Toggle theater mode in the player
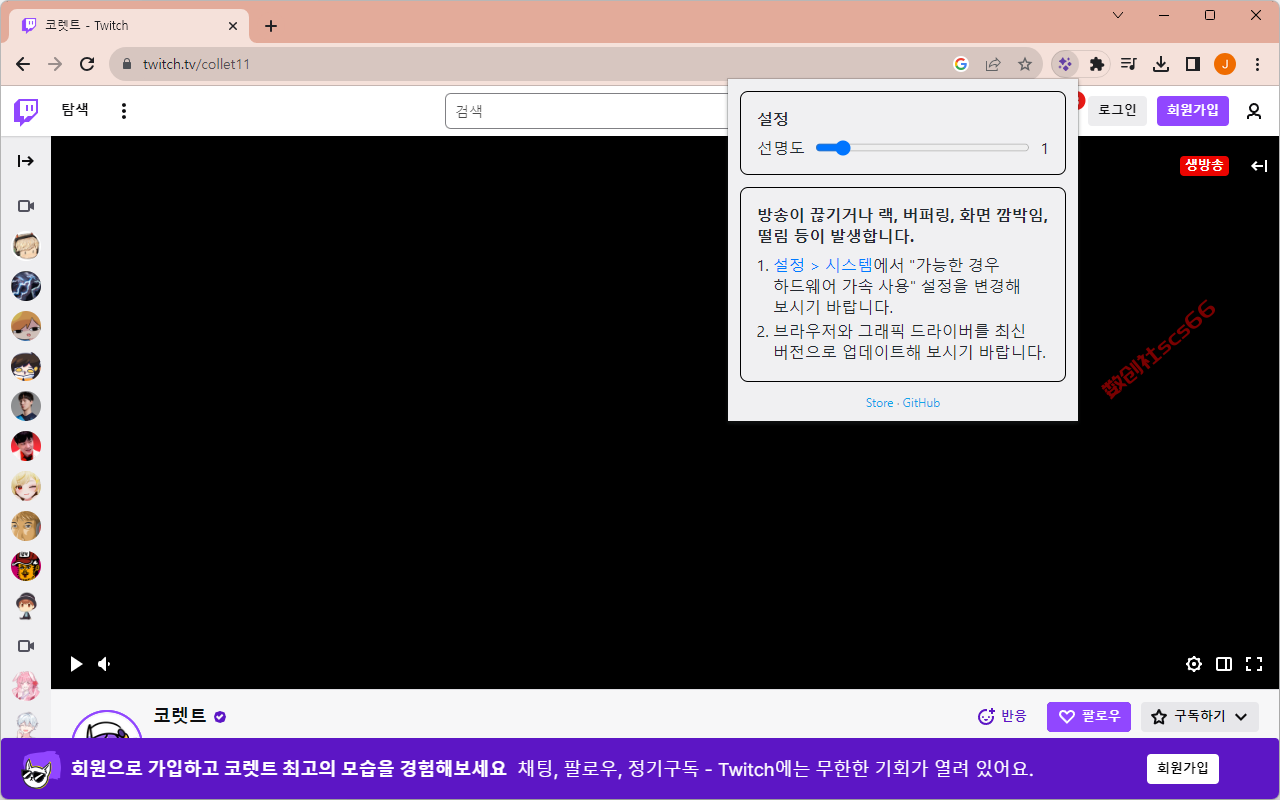This screenshot has width=1280, height=800. [1224, 664]
